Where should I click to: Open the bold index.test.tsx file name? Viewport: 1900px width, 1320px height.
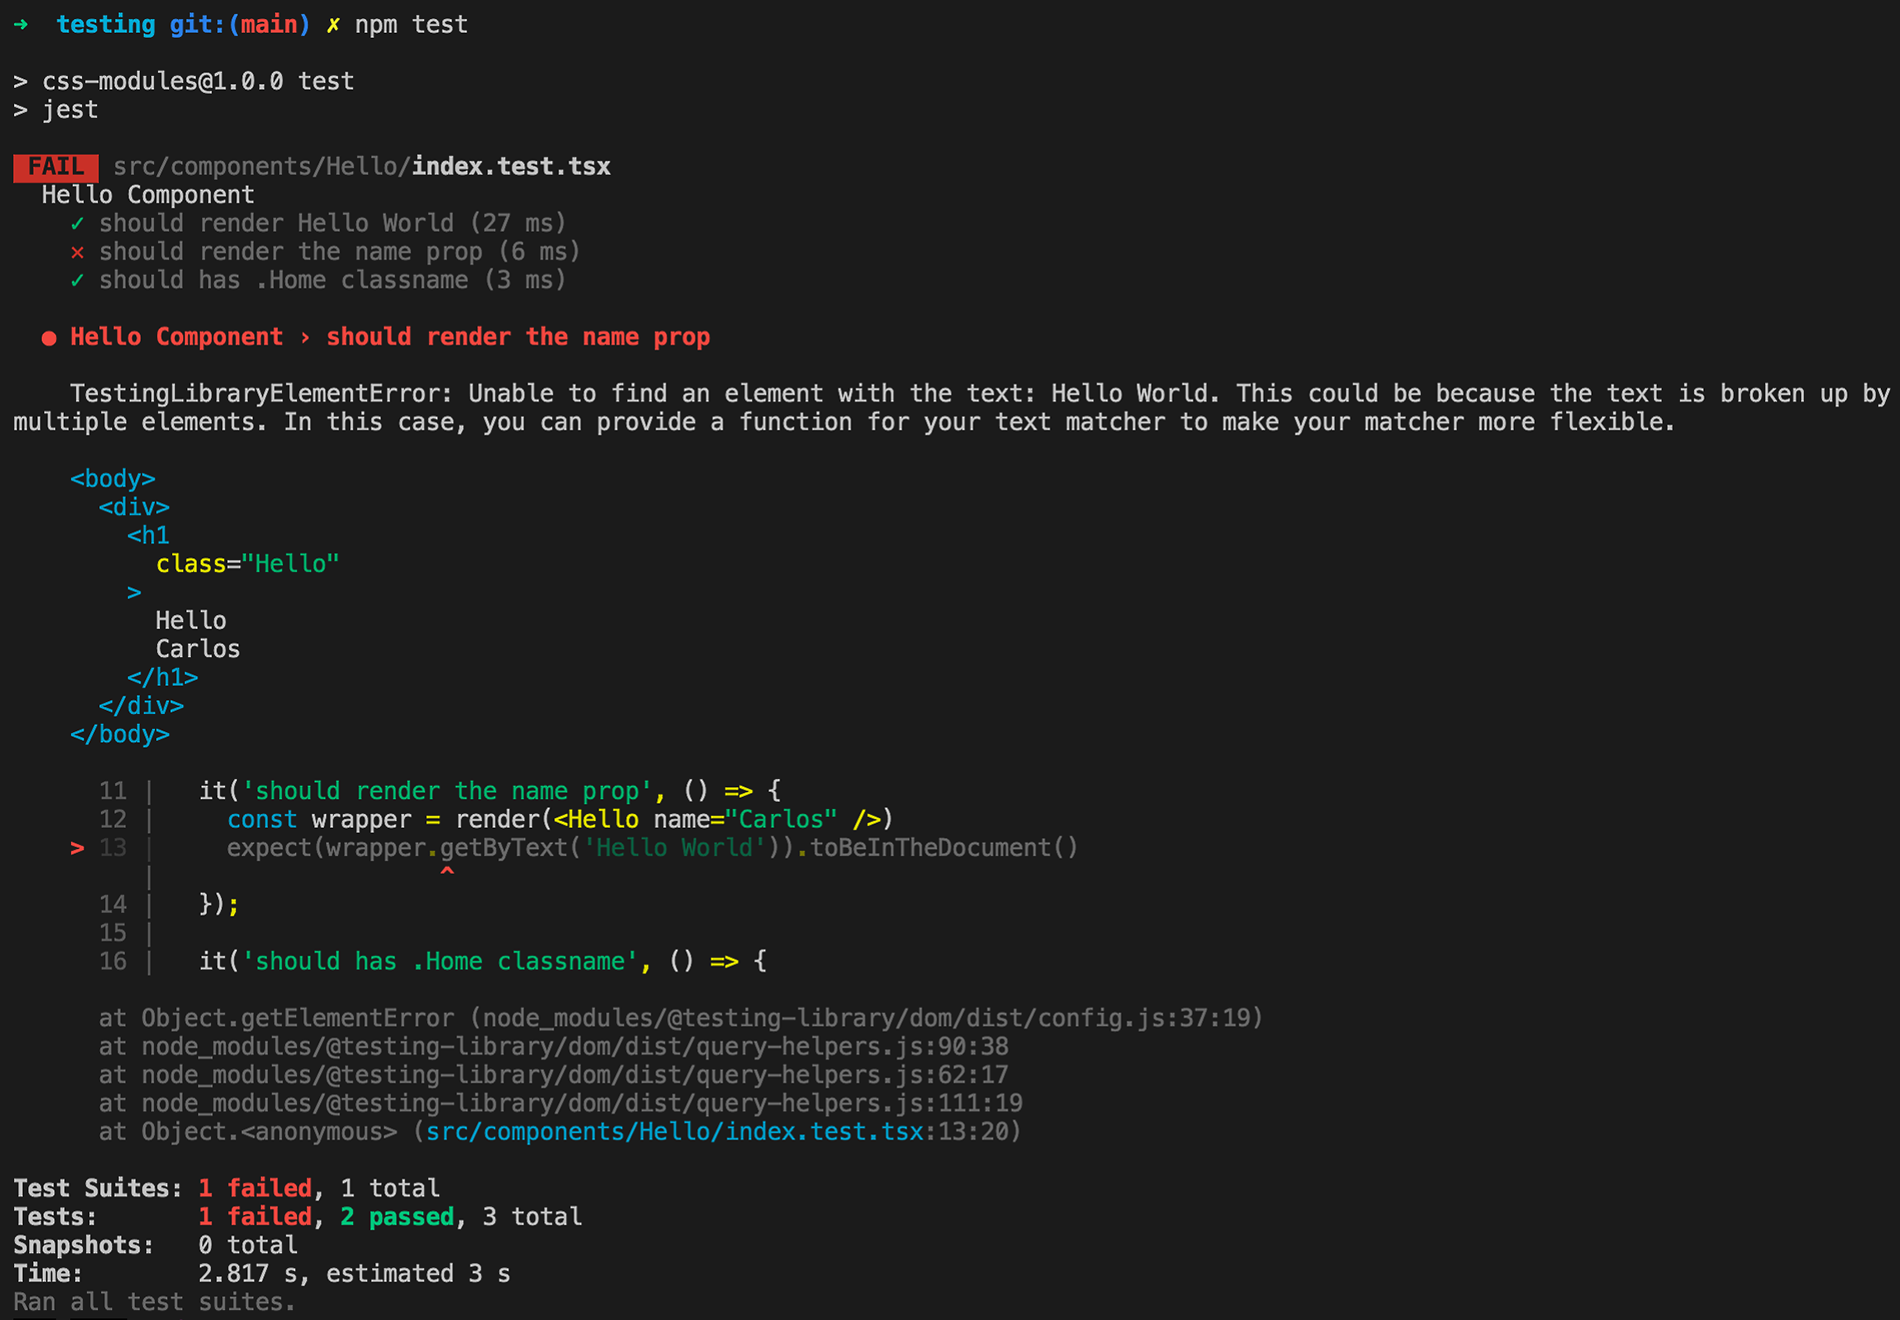pos(511,167)
